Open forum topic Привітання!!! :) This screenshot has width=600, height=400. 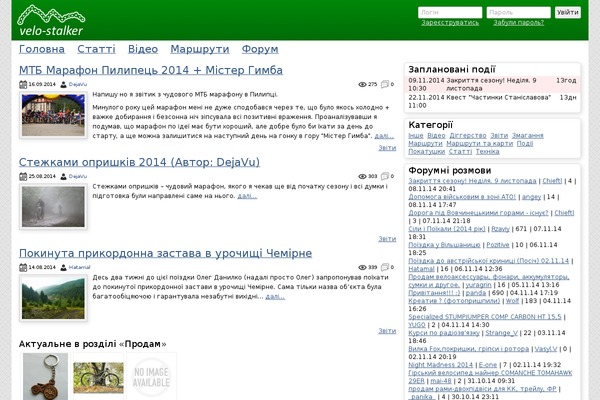coord(434,293)
